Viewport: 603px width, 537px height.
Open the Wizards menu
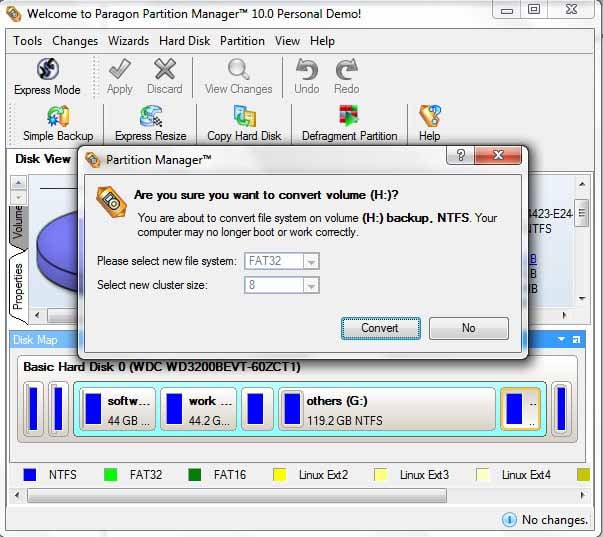(x=128, y=41)
